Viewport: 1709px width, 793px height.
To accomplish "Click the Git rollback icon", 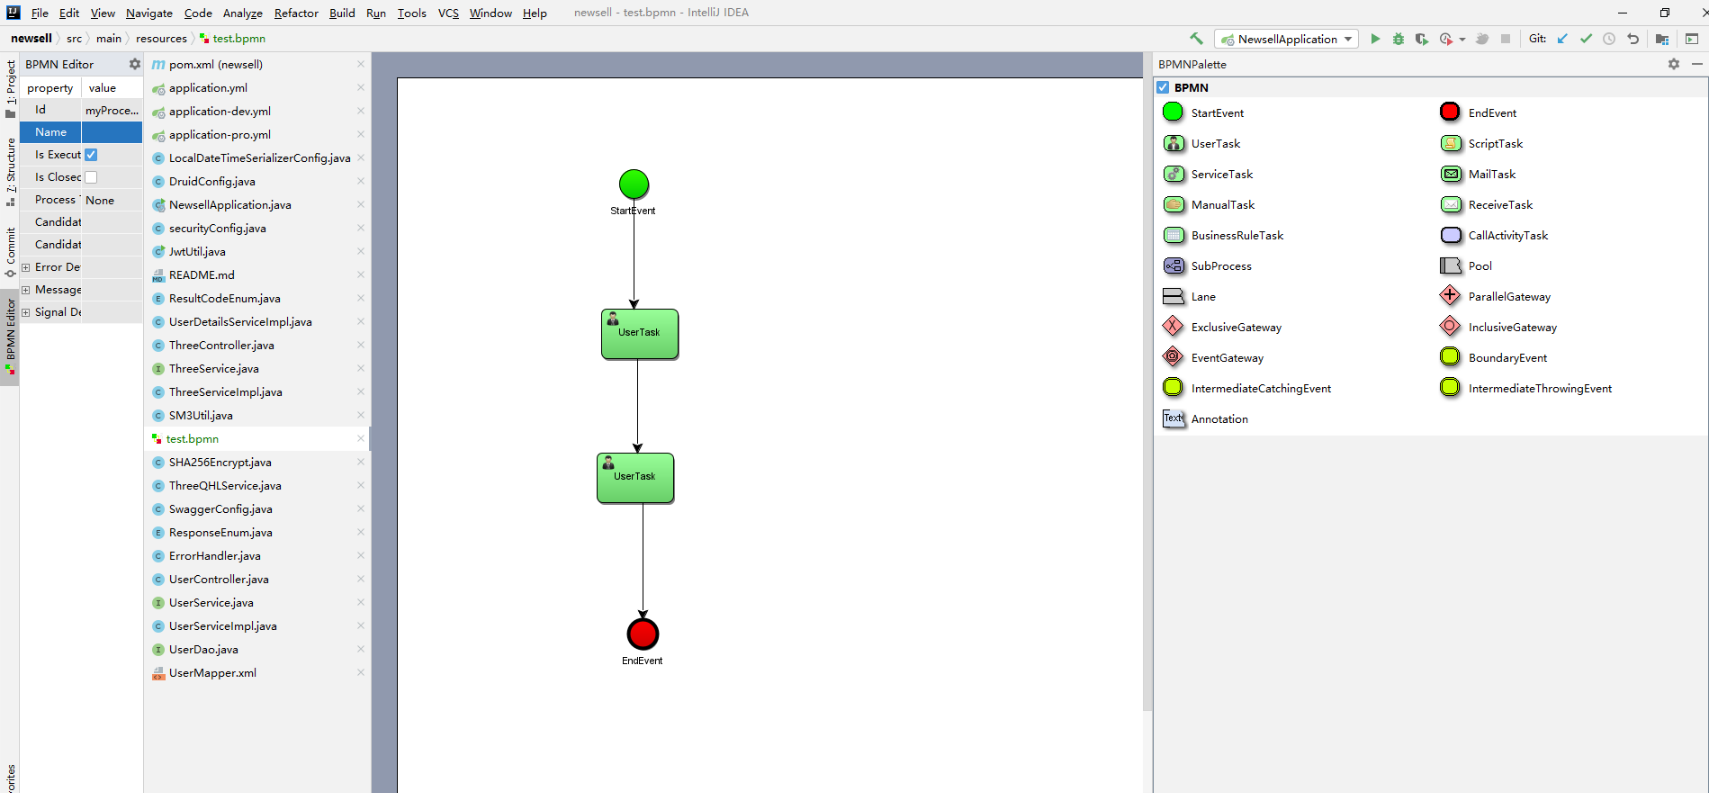I will (x=1633, y=39).
